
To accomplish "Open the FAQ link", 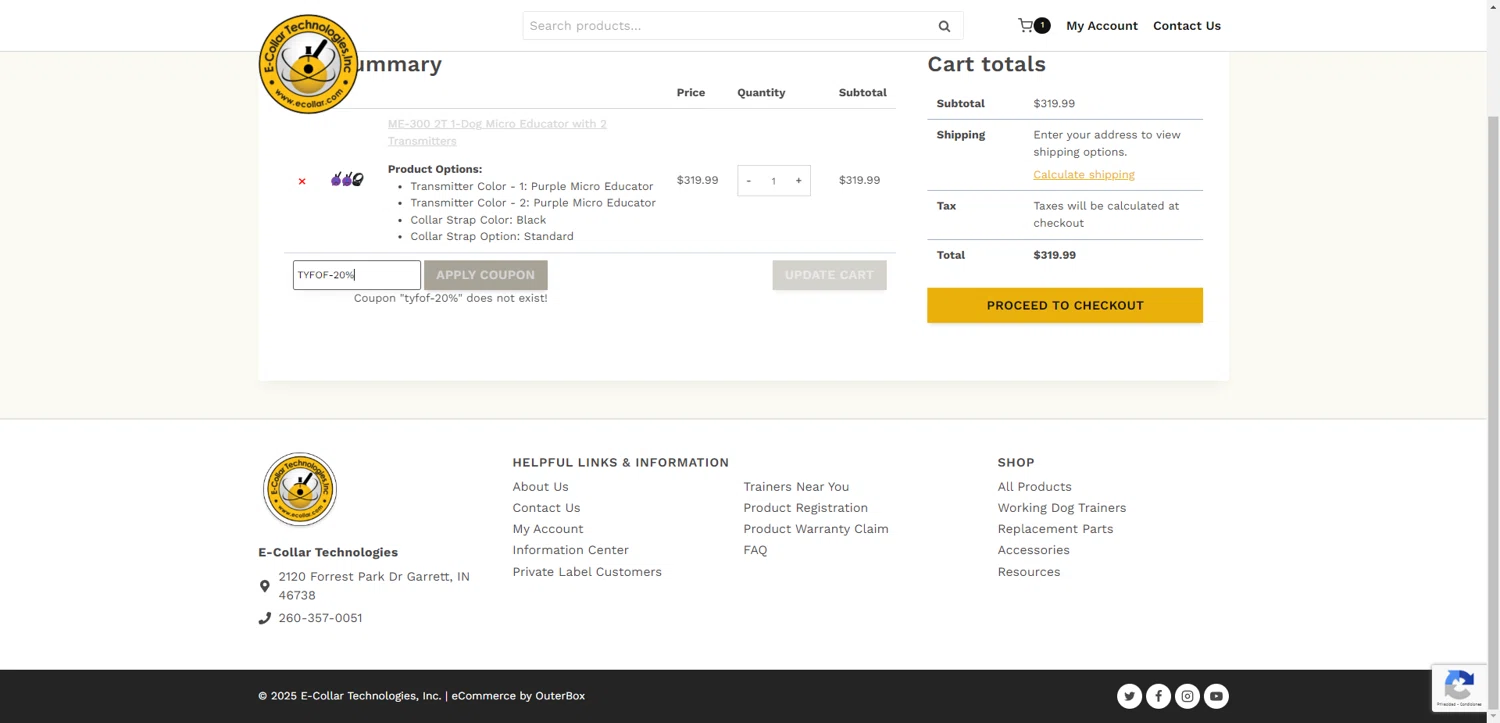I will click(755, 550).
